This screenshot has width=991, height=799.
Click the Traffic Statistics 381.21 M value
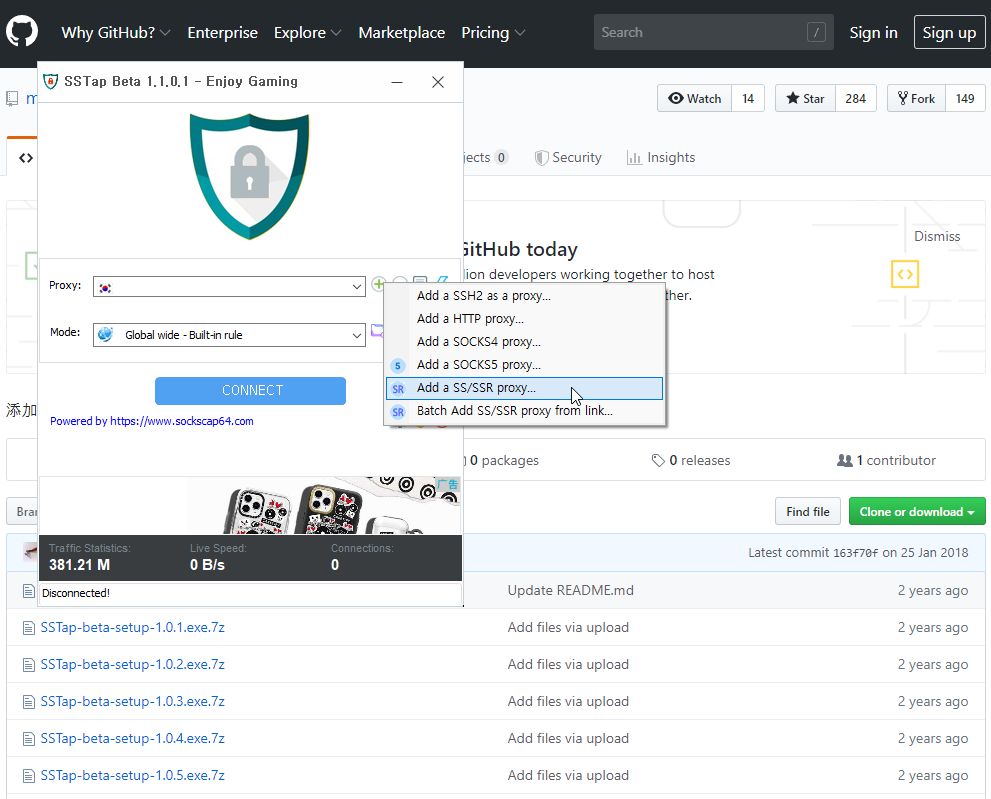pos(80,565)
